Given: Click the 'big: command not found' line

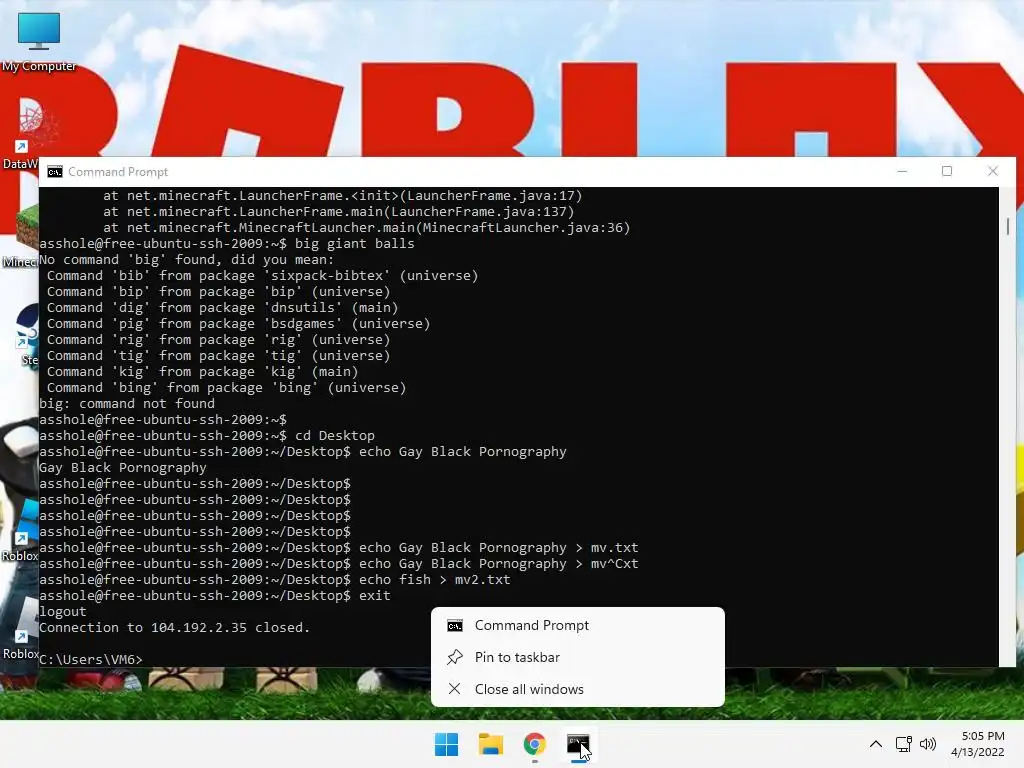Looking at the screenshot, I should (127, 404).
